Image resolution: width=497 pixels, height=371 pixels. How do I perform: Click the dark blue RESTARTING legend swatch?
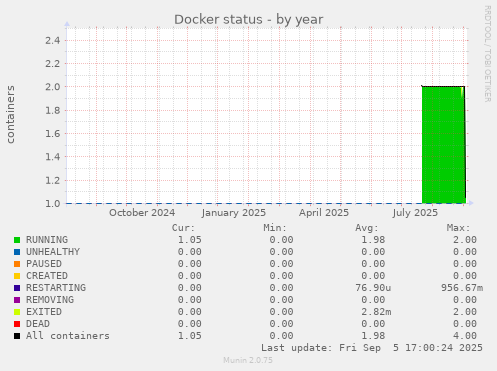click(x=17, y=288)
